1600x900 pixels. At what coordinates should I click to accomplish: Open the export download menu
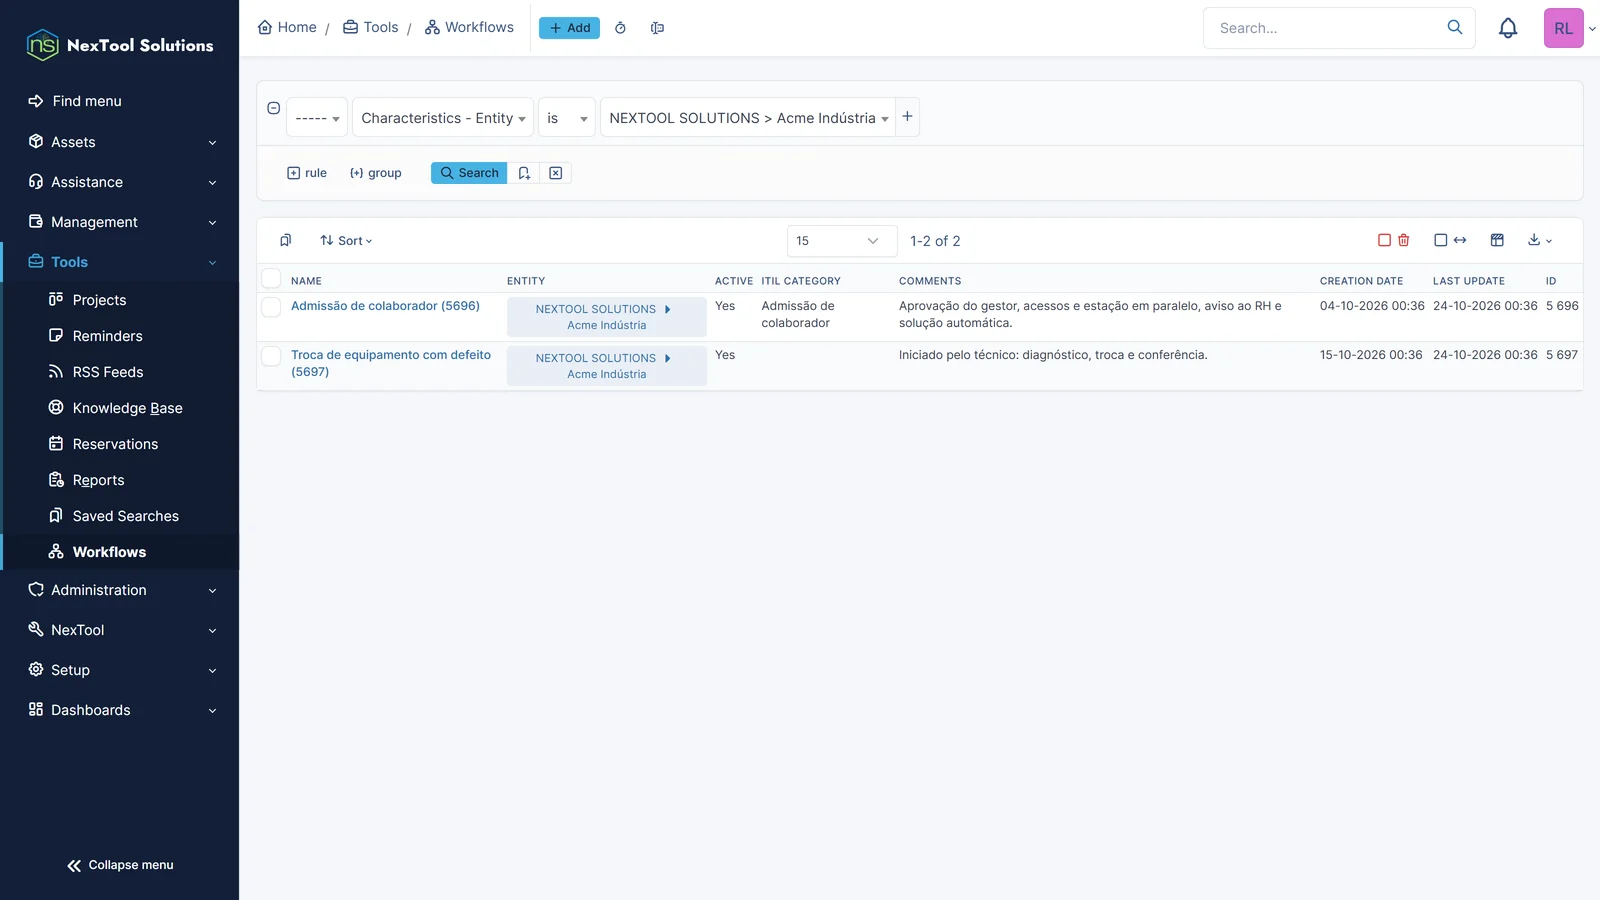click(x=1540, y=240)
